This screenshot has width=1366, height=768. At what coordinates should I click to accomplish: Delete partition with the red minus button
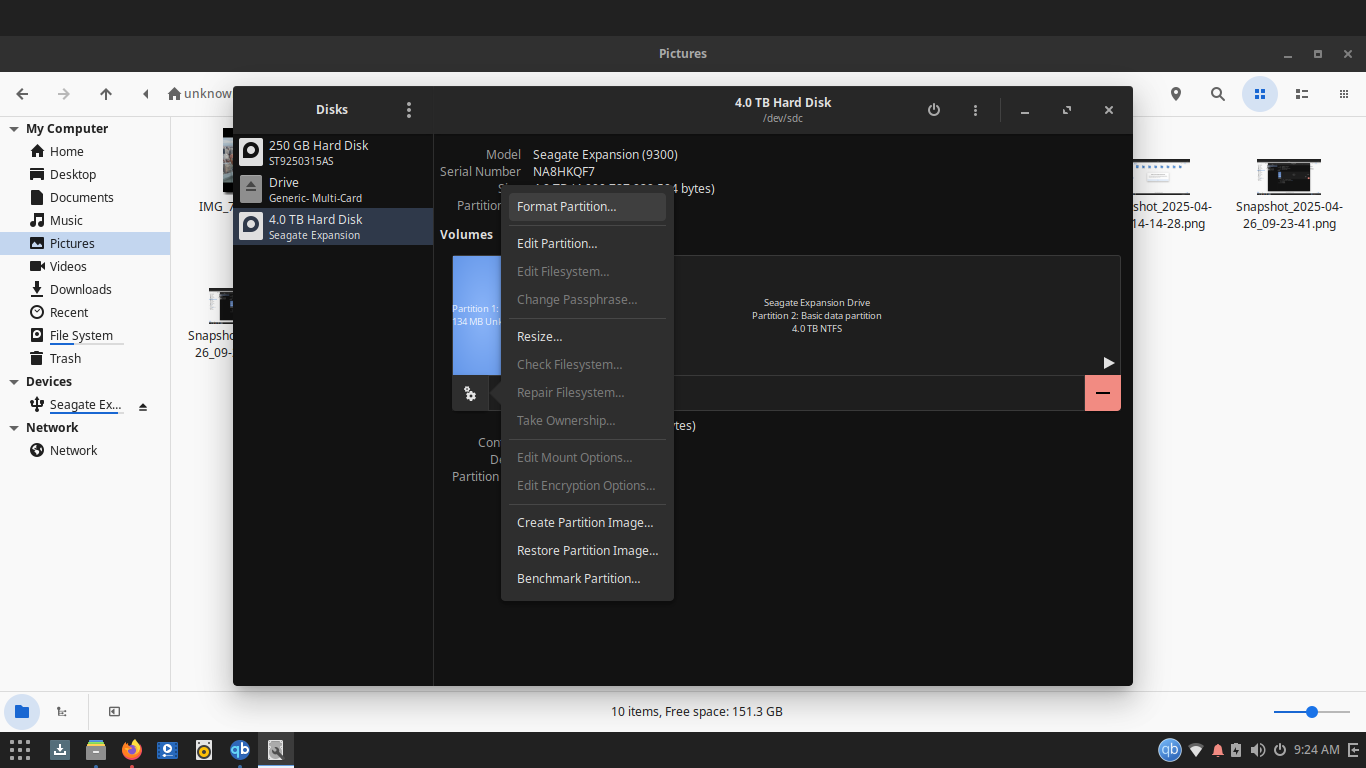(x=1102, y=393)
